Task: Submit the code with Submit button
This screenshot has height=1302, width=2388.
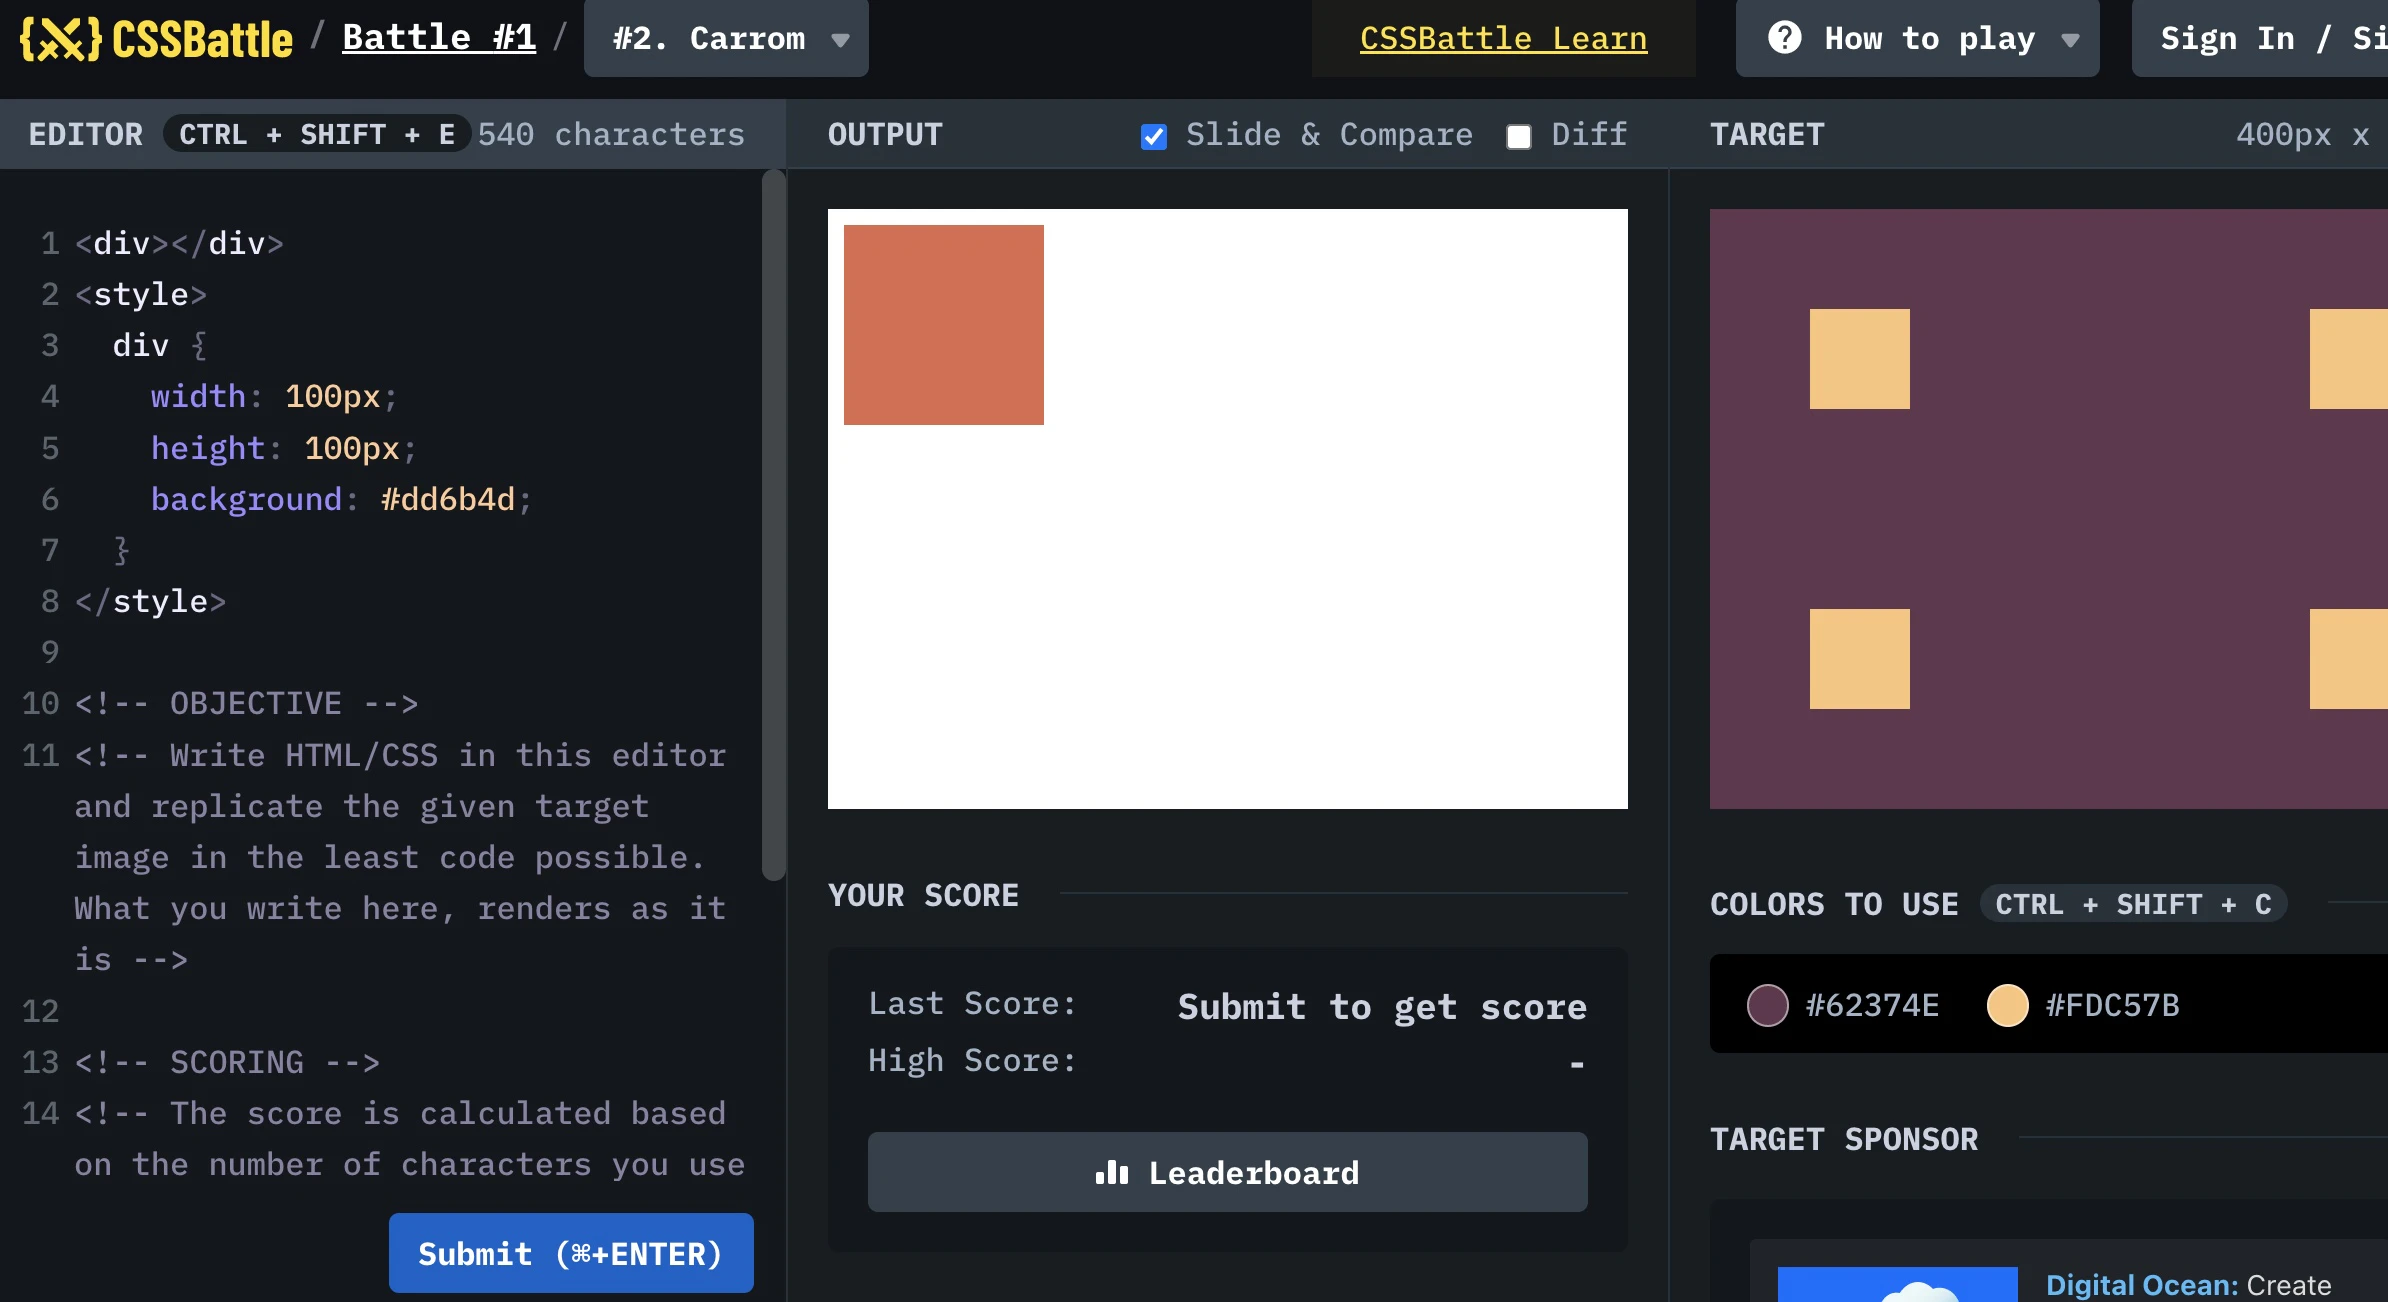Action: (571, 1253)
